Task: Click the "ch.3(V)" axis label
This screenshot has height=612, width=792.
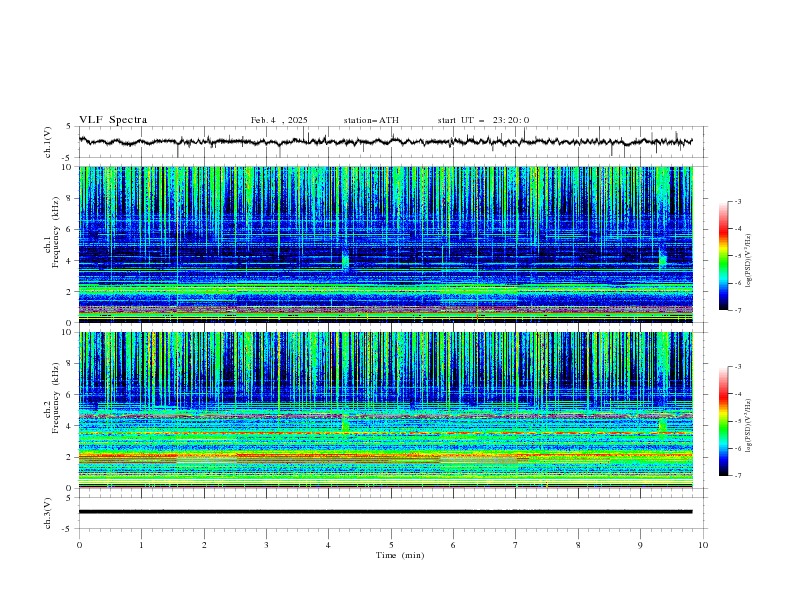Action: point(48,514)
